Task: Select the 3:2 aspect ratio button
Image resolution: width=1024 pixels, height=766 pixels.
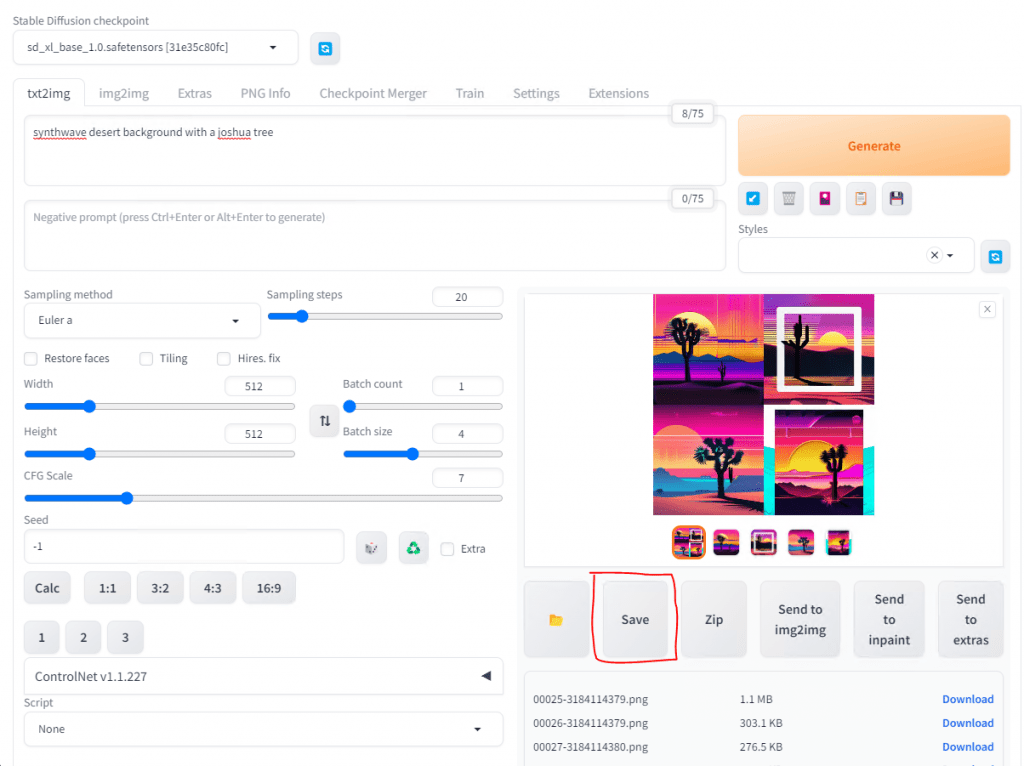Action: click(160, 588)
